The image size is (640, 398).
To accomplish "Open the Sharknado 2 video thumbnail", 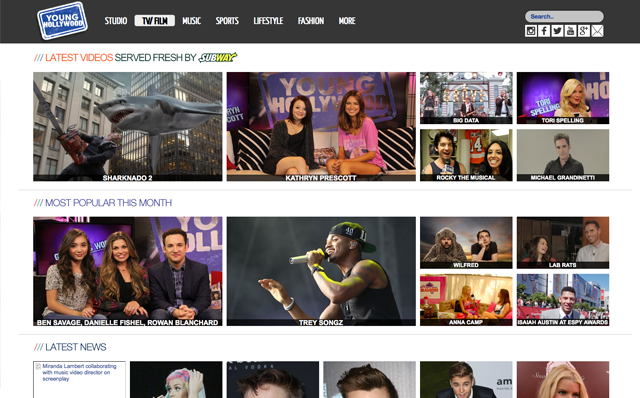I will coord(128,127).
